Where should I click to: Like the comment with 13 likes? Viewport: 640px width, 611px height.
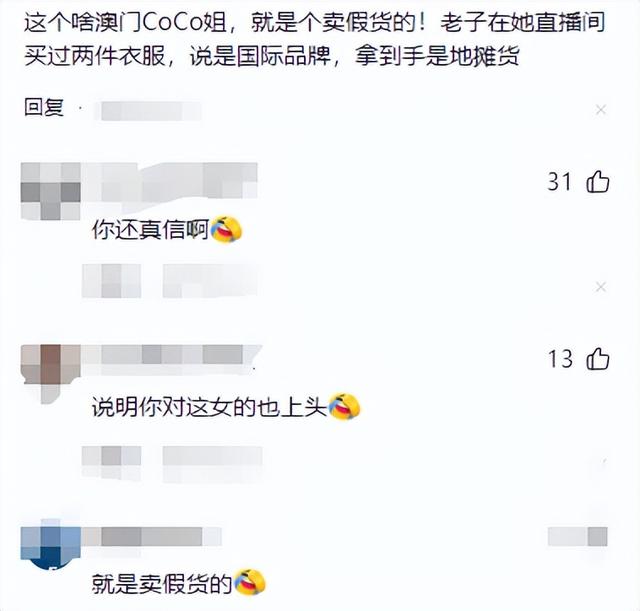click(598, 359)
